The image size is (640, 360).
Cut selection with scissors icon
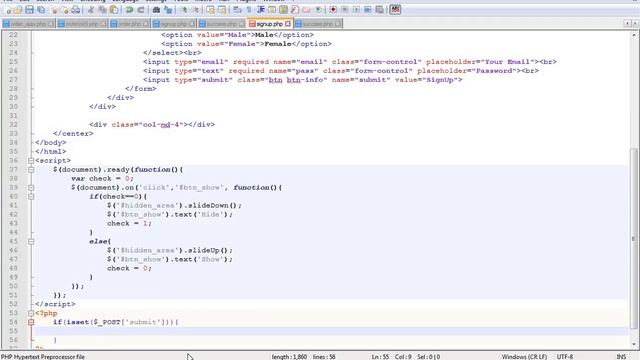[x=91, y=10]
